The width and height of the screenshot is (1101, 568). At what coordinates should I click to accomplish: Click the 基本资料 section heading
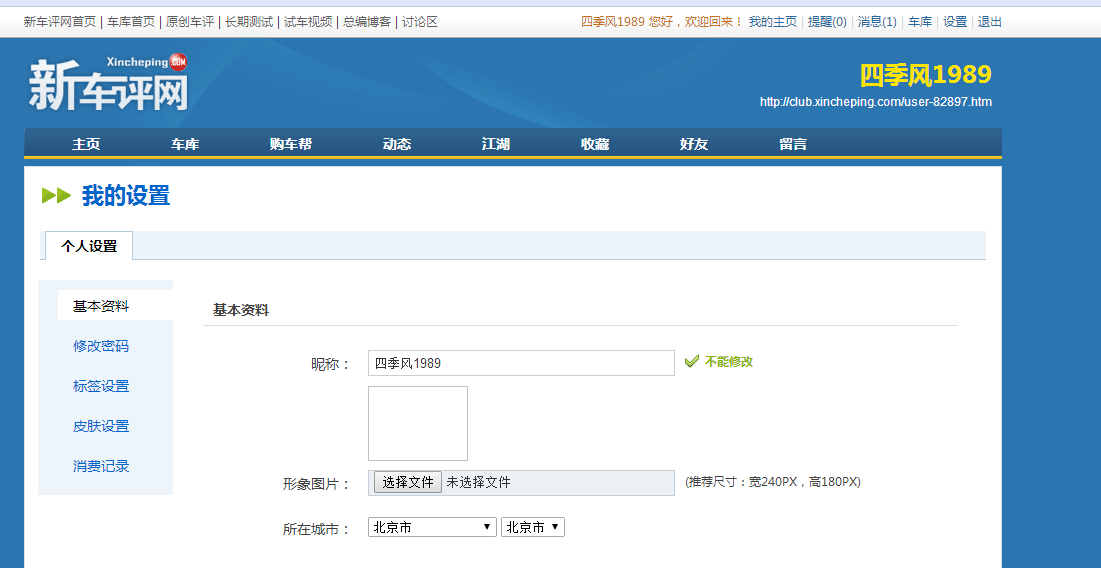[x=241, y=310]
